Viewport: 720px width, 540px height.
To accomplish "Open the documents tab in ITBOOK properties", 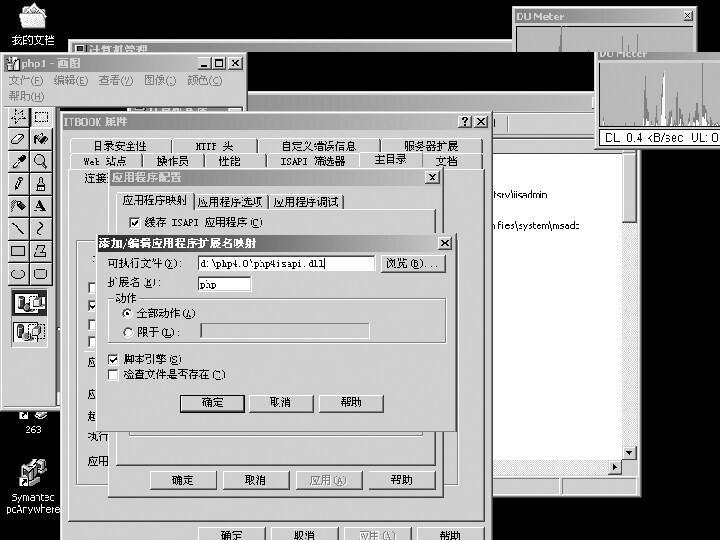I will 447,161.
